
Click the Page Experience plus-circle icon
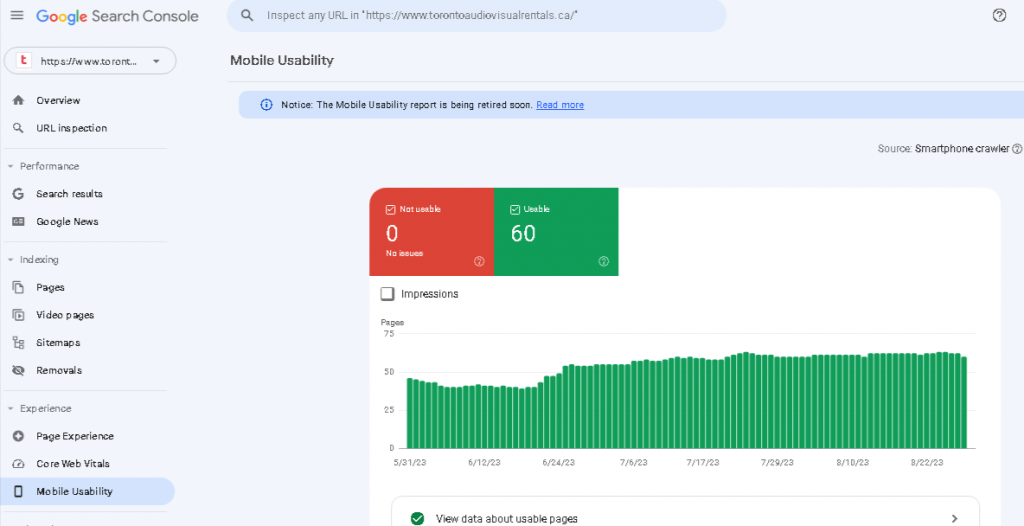click(18, 436)
